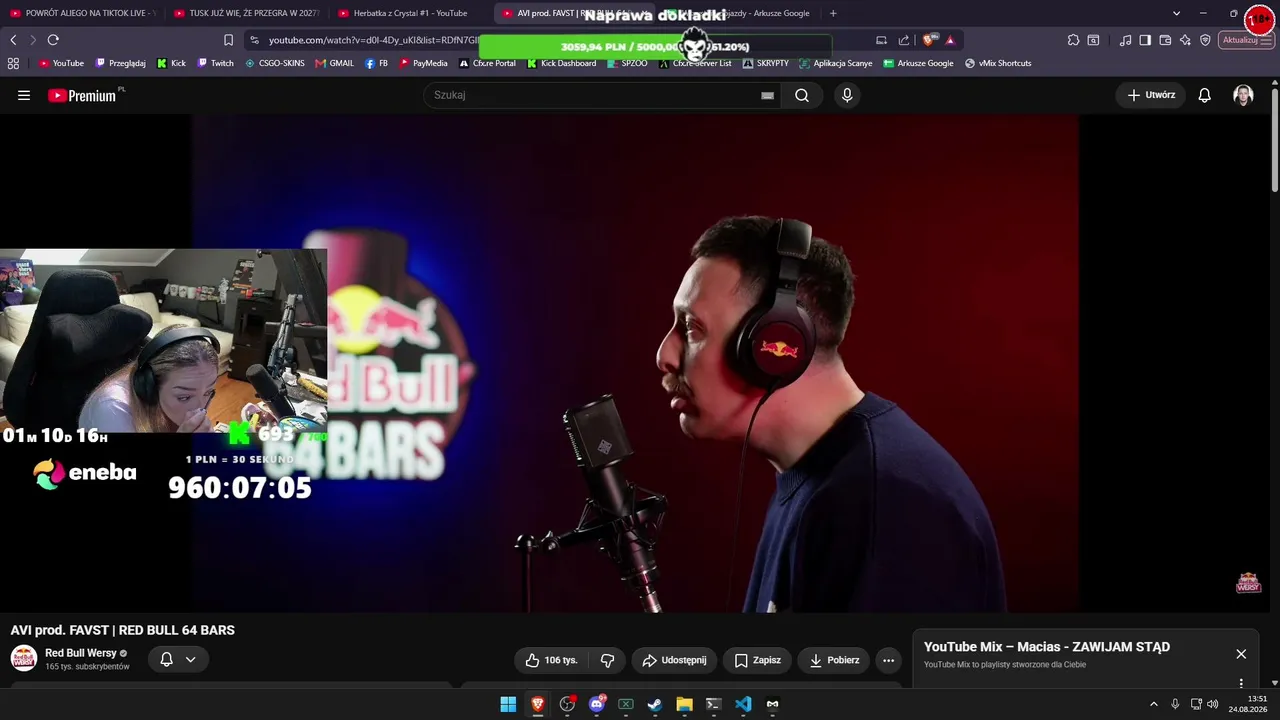Screen dimensions: 1280x720
Task: Open Discord from the taskbar
Action: pos(597,704)
